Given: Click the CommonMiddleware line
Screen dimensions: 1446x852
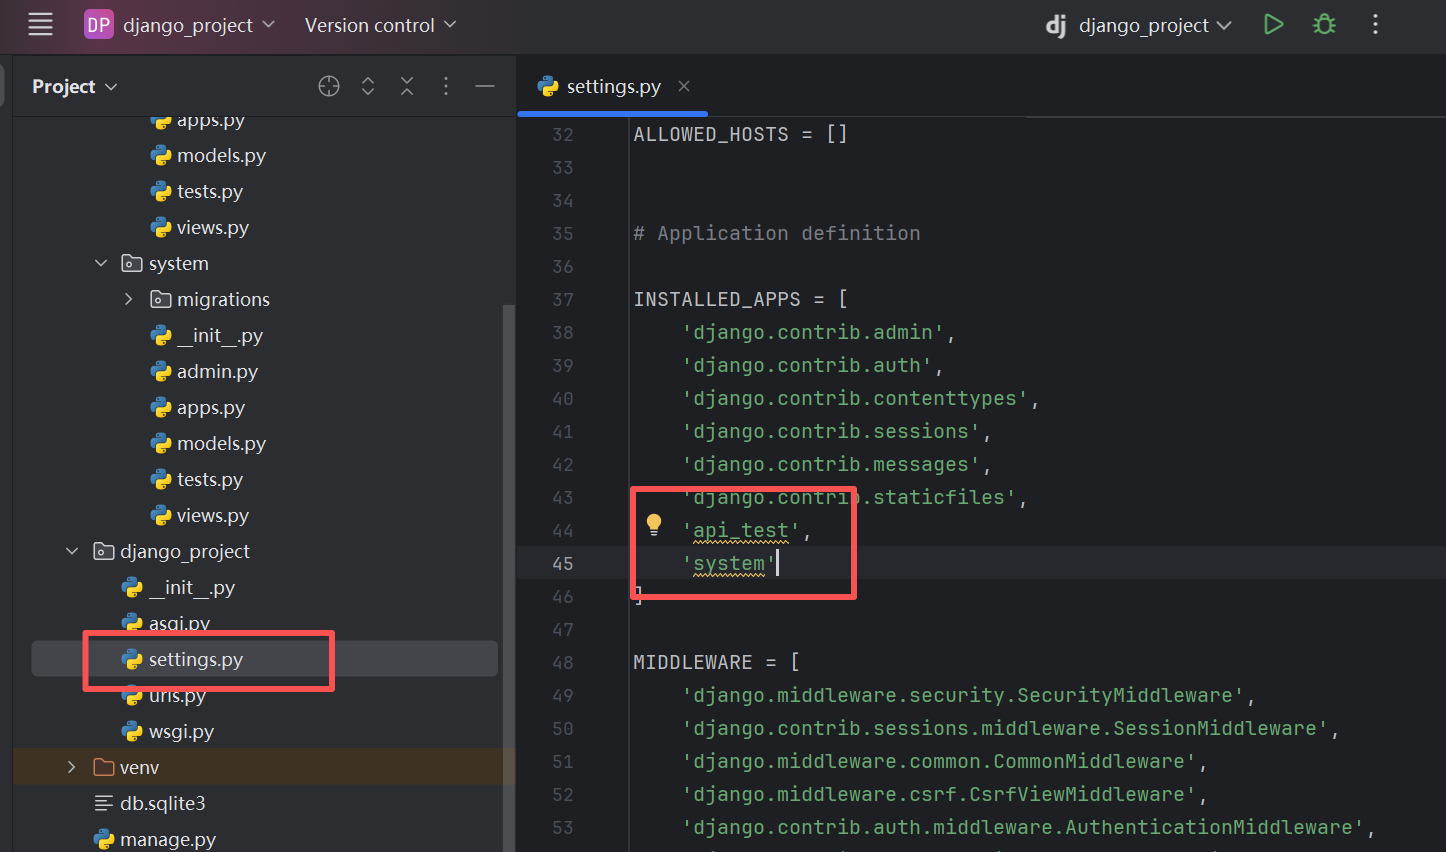Looking at the screenshot, I should [x=944, y=761].
